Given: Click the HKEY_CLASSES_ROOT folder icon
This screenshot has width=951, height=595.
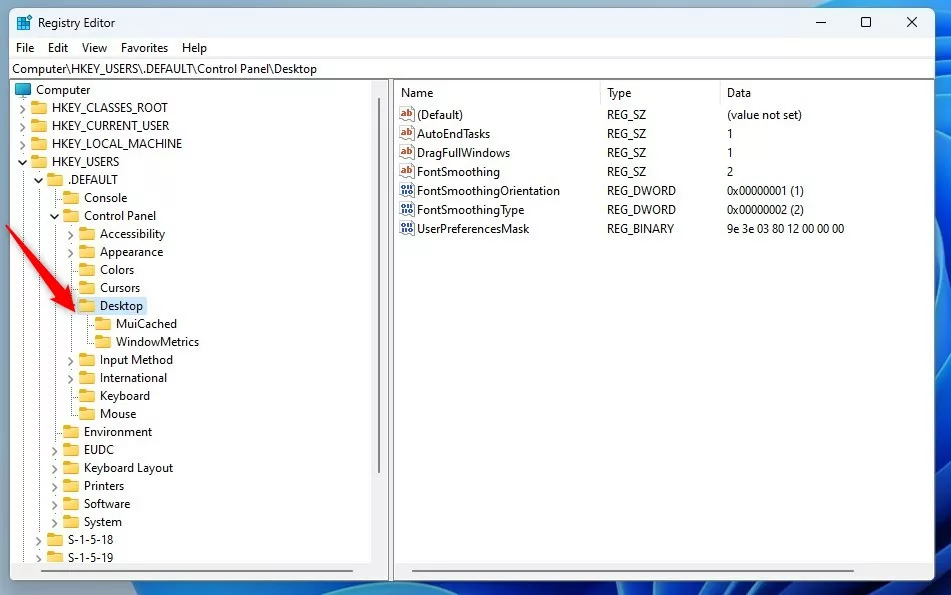Looking at the screenshot, I should coord(39,108).
